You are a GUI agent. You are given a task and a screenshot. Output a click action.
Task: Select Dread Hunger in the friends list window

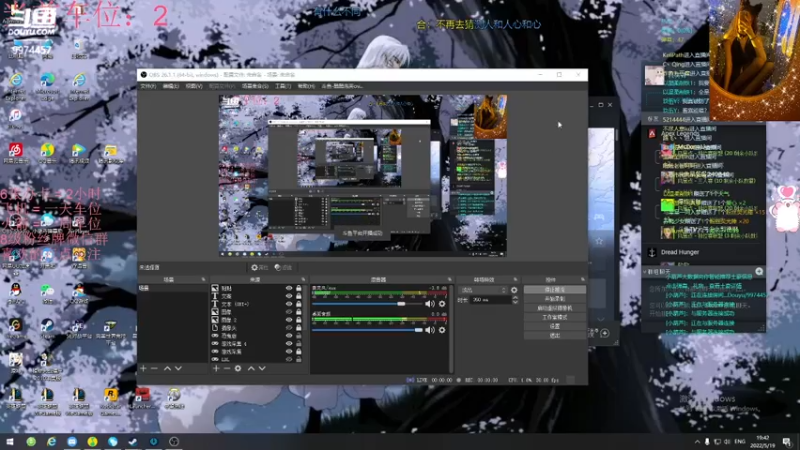coord(680,252)
